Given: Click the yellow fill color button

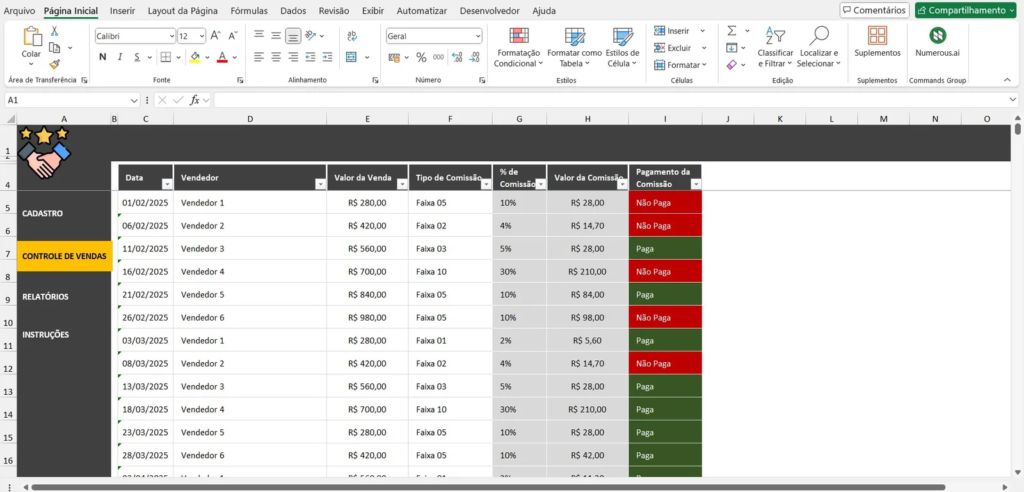Looking at the screenshot, I should pos(195,58).
